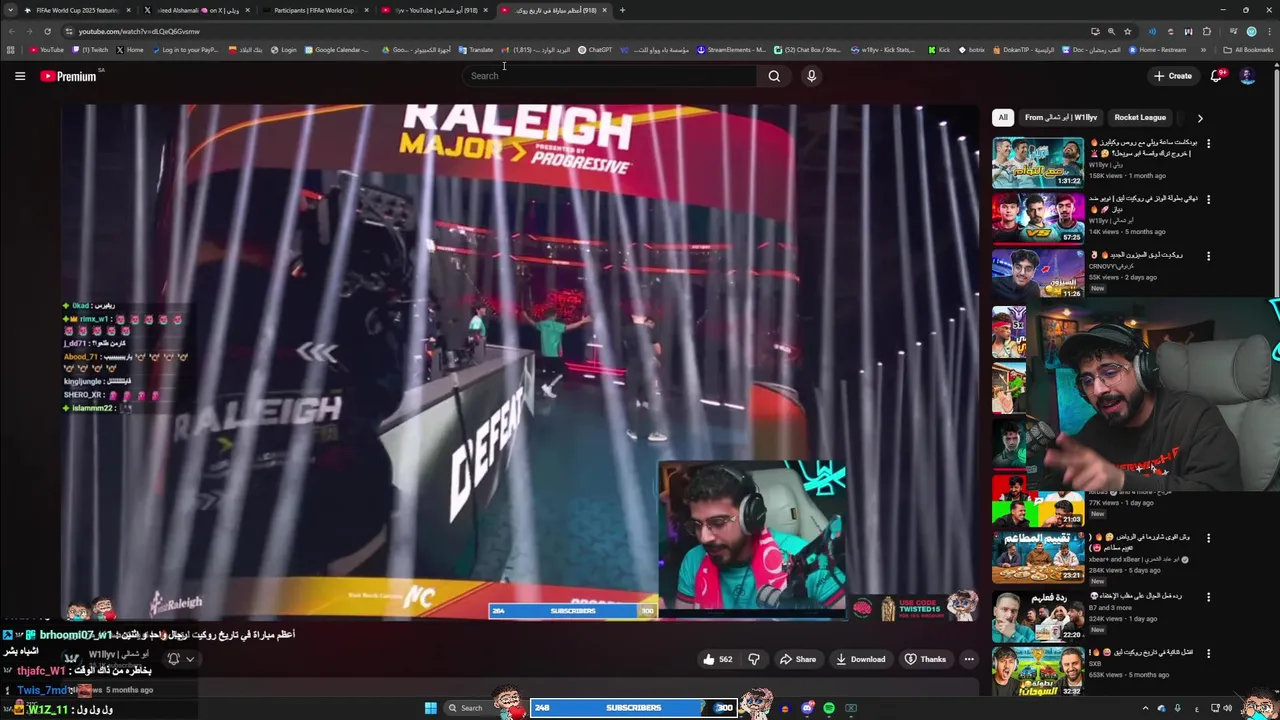Open thumbnail of the 23:21 video
The image size is (1280, 720).
pyautogui.click(x=1038, y=557)
